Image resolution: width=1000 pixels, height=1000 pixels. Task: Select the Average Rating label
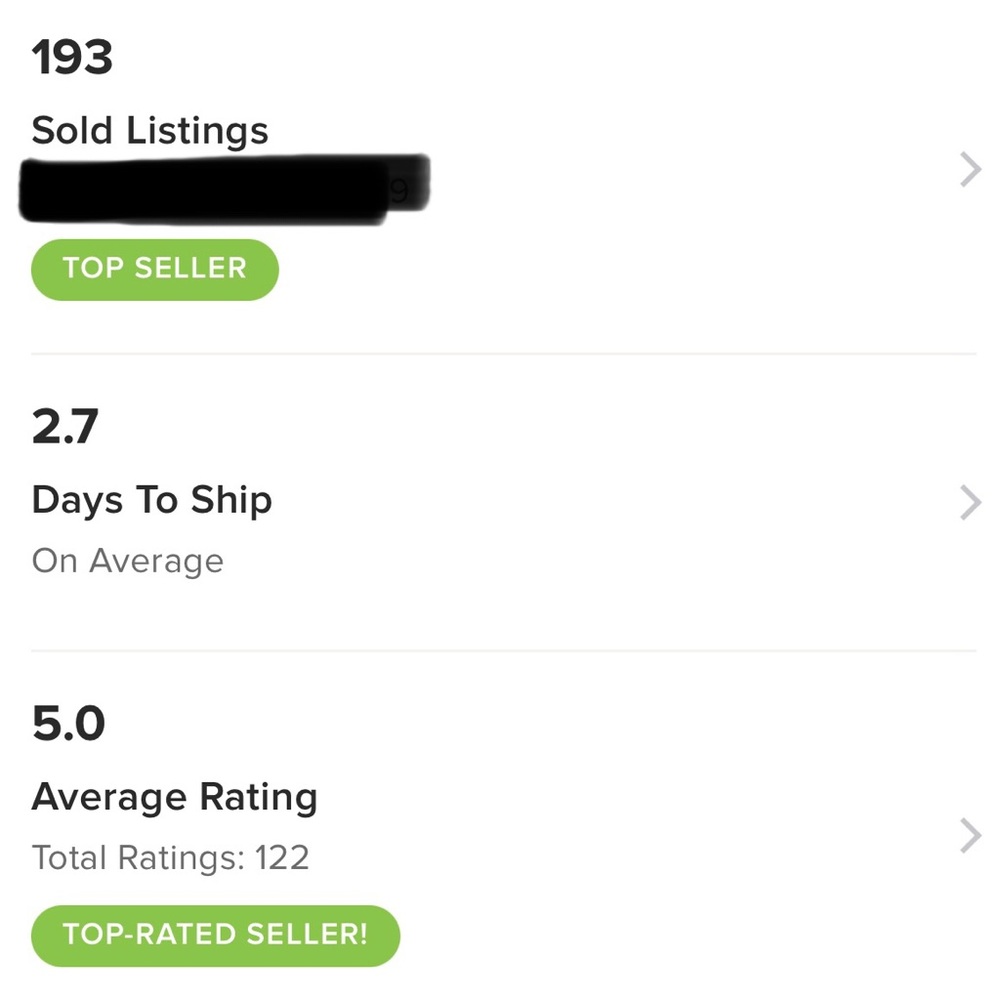pyautogui.click(x=174, y=797)
